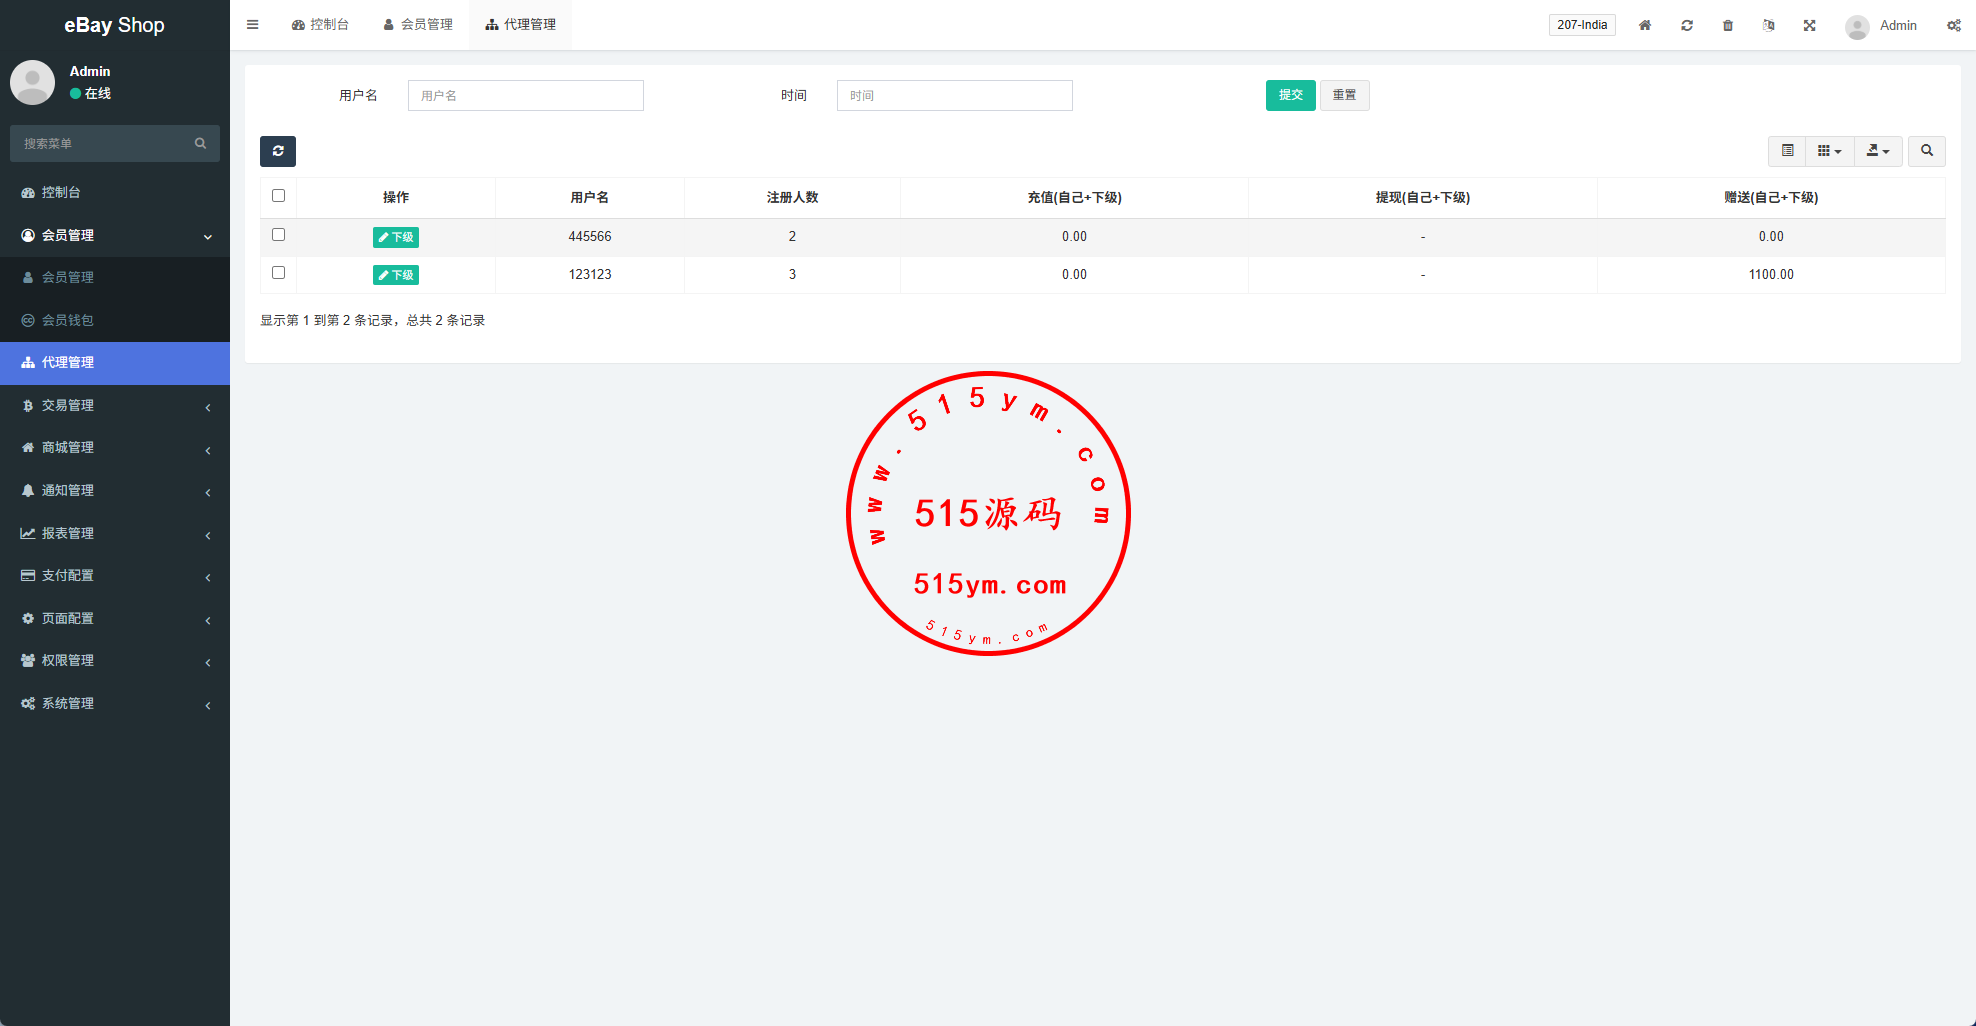This screenshot has width=1976, height=1026.
Task: Click the green 提交 button
Action: pos(1290,95)
